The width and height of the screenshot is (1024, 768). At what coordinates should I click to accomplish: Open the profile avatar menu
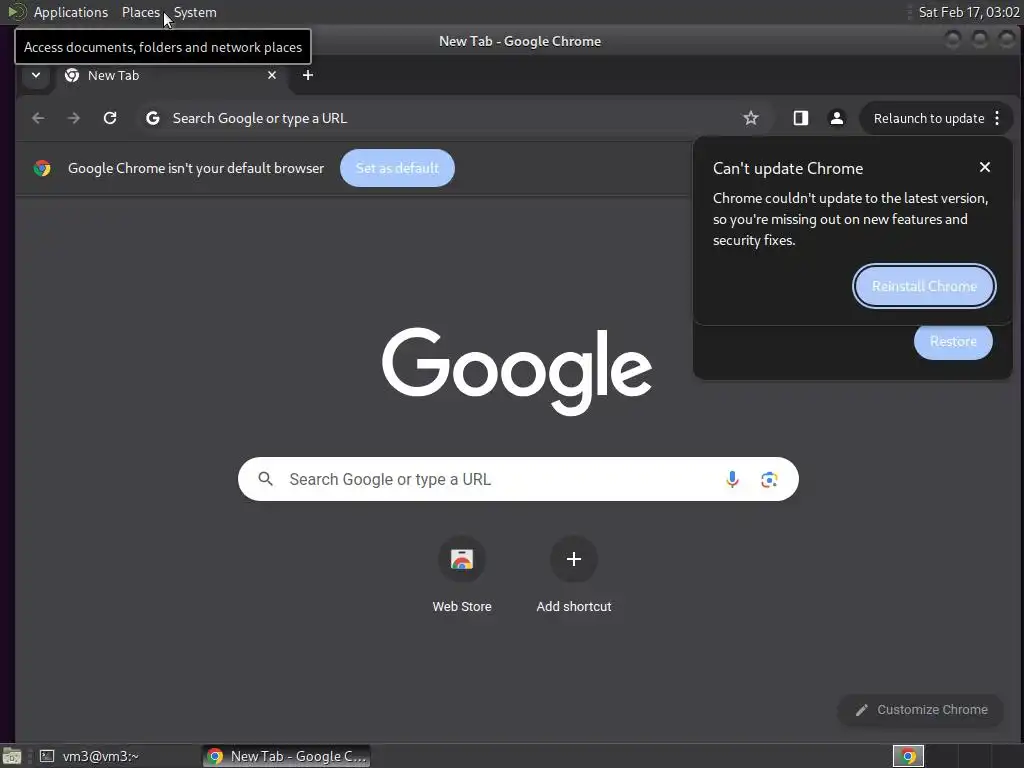coord(837,118)
